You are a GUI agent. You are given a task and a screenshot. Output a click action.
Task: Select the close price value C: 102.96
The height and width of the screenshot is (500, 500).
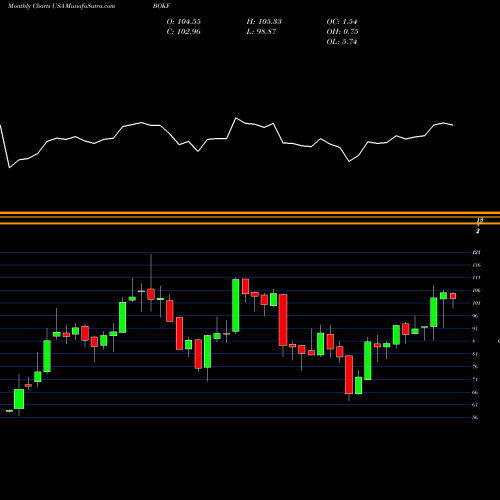(x=184, y=32)
